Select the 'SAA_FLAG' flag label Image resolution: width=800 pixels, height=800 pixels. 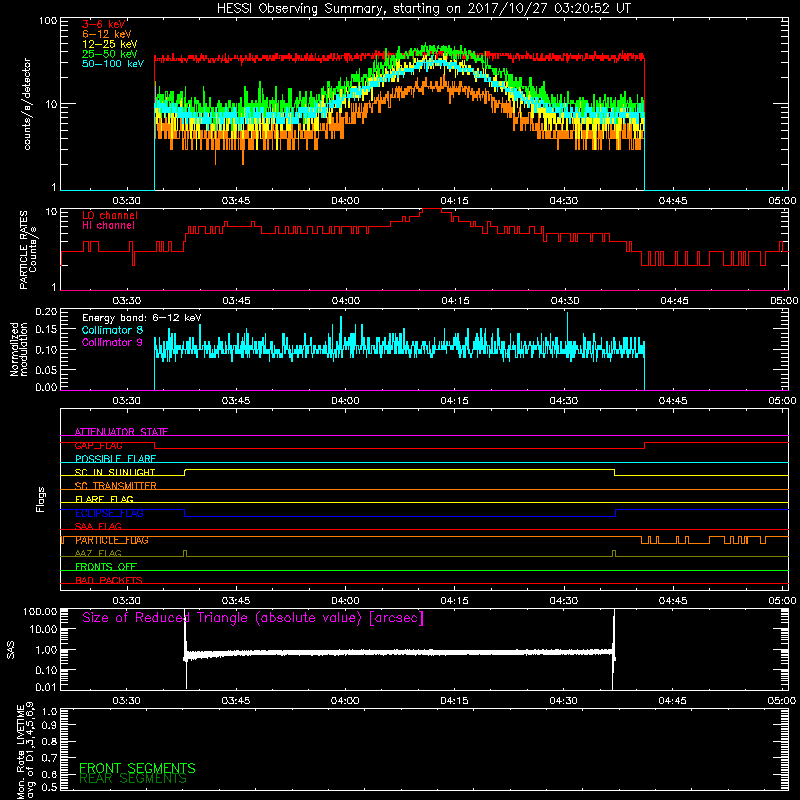click(x=98, y=527)
